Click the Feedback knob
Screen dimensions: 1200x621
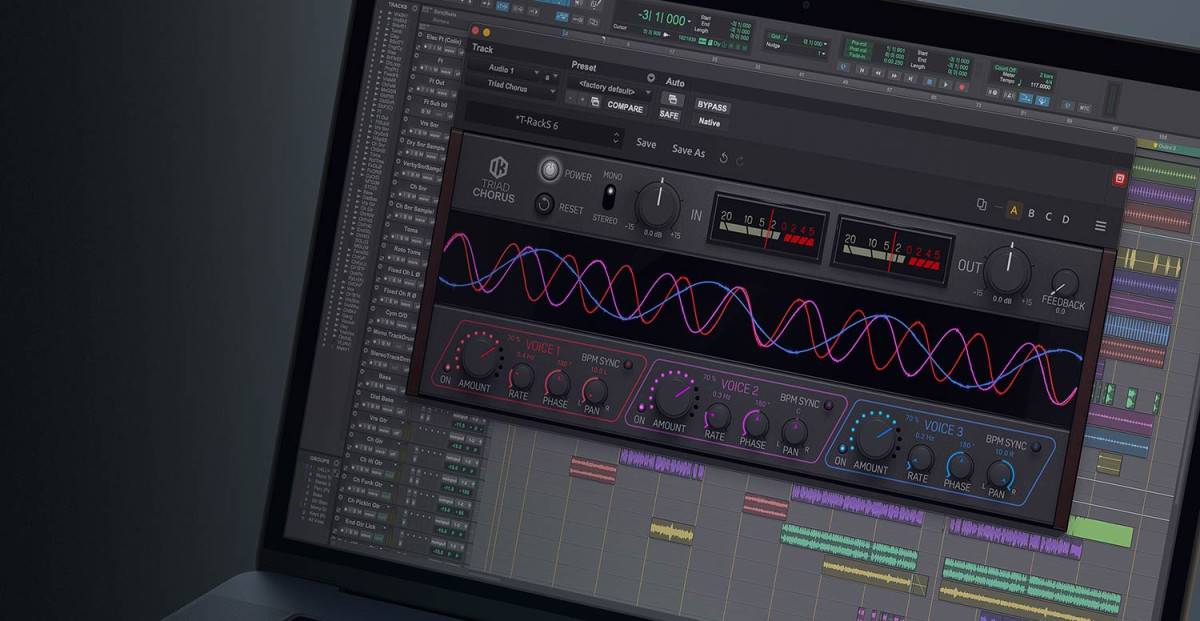[x=1065, y=285]
